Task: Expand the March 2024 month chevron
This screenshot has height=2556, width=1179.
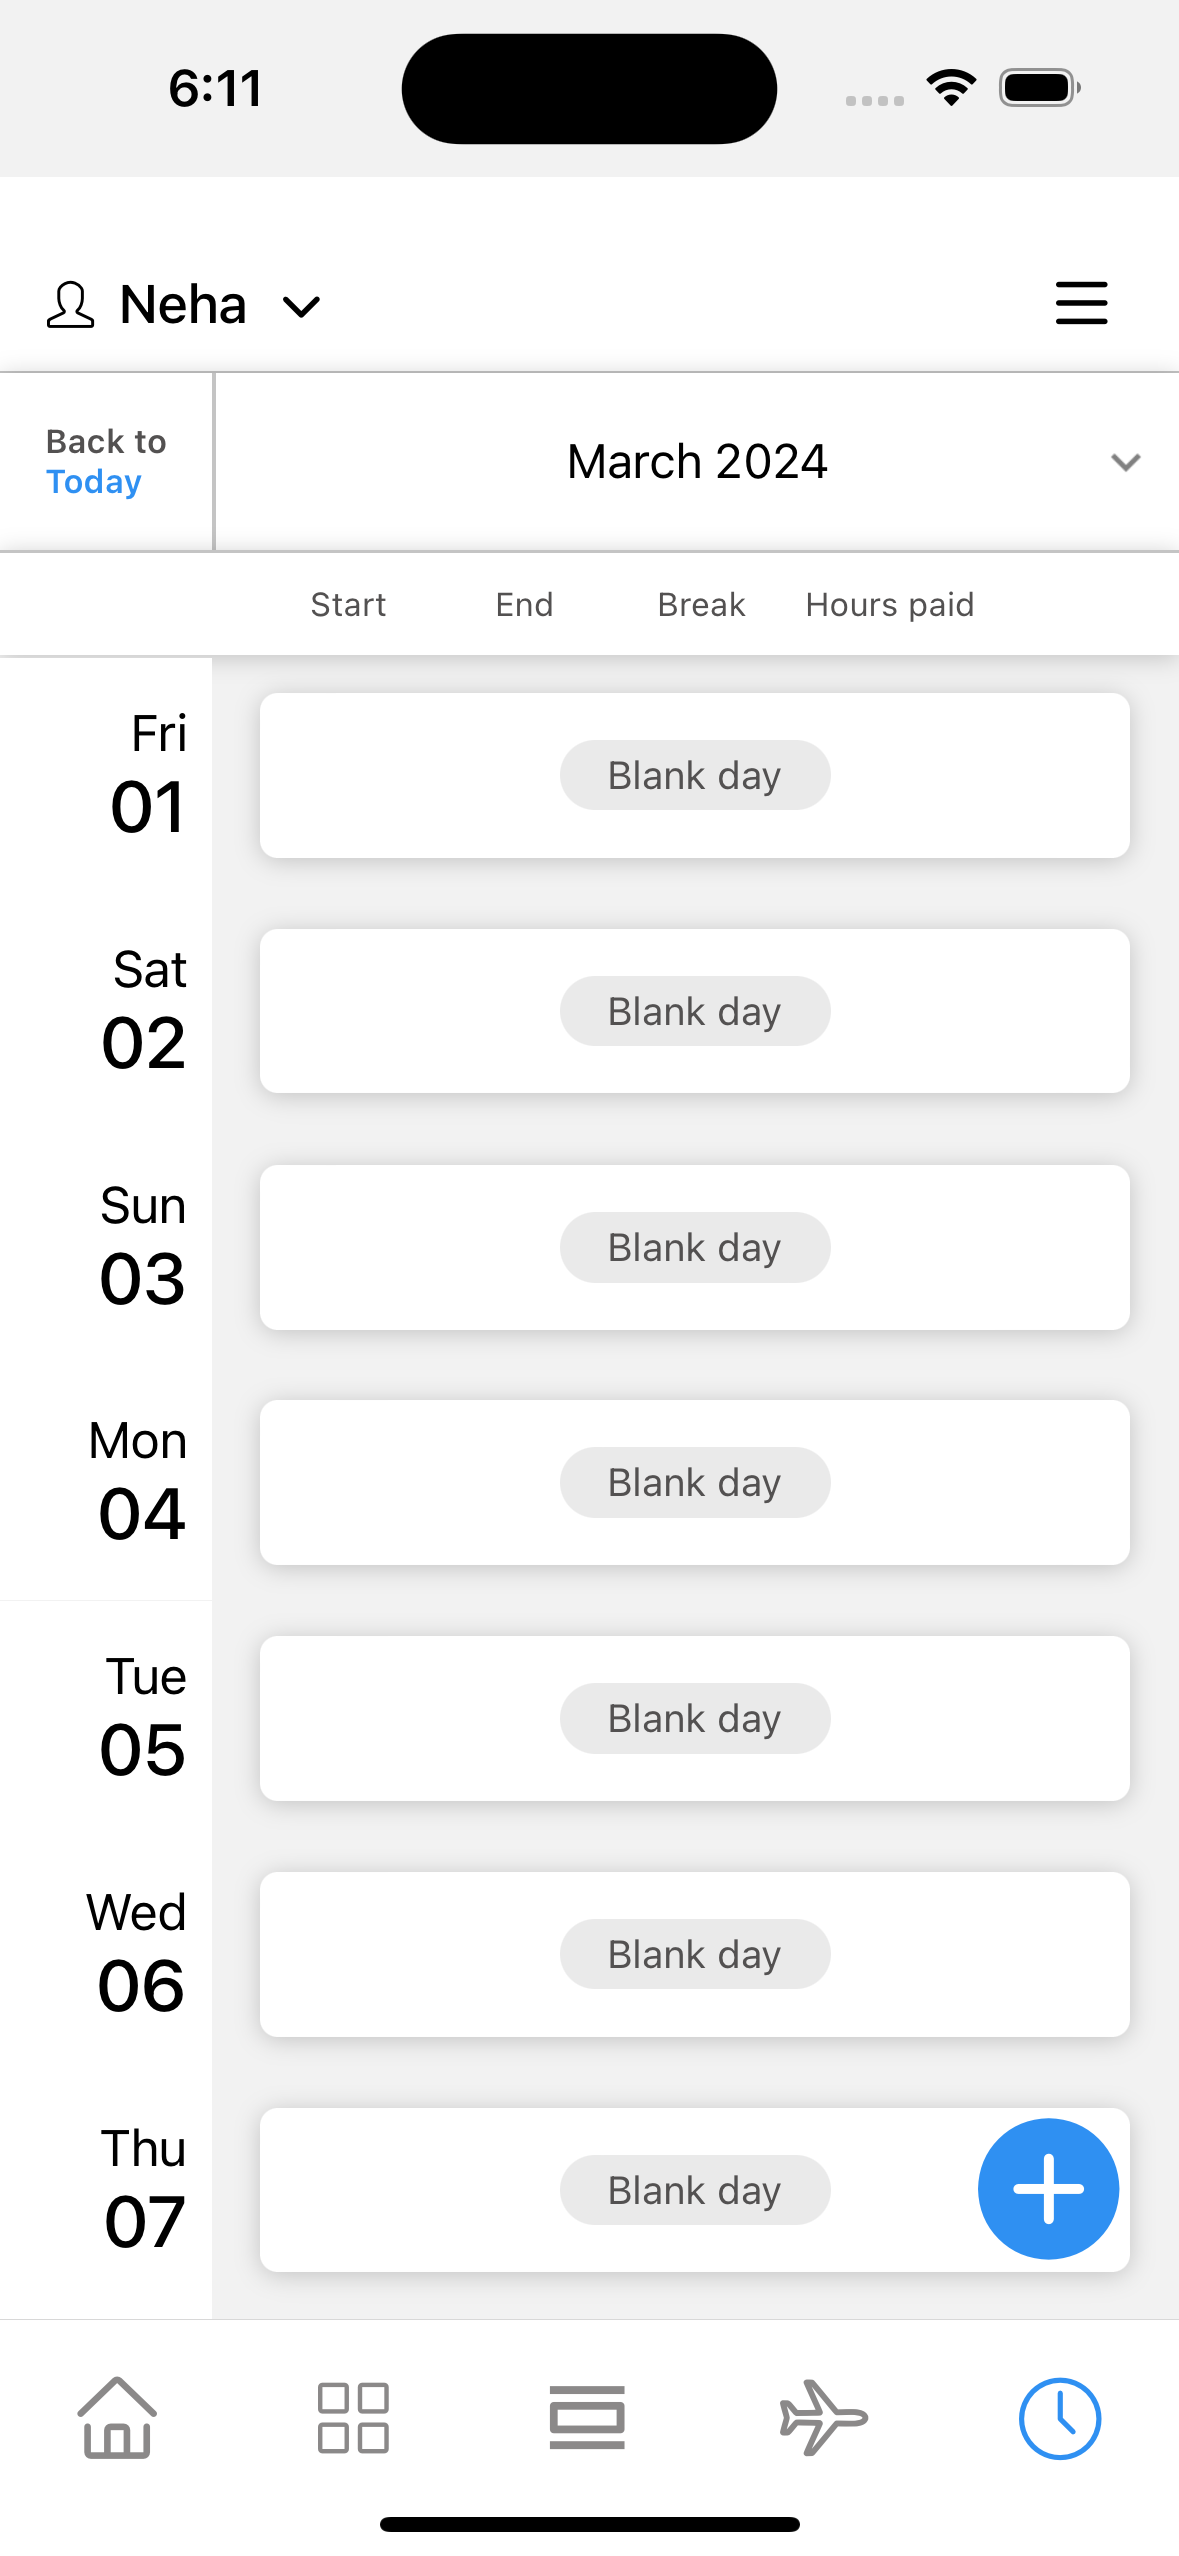Action: coord(1125,462)
